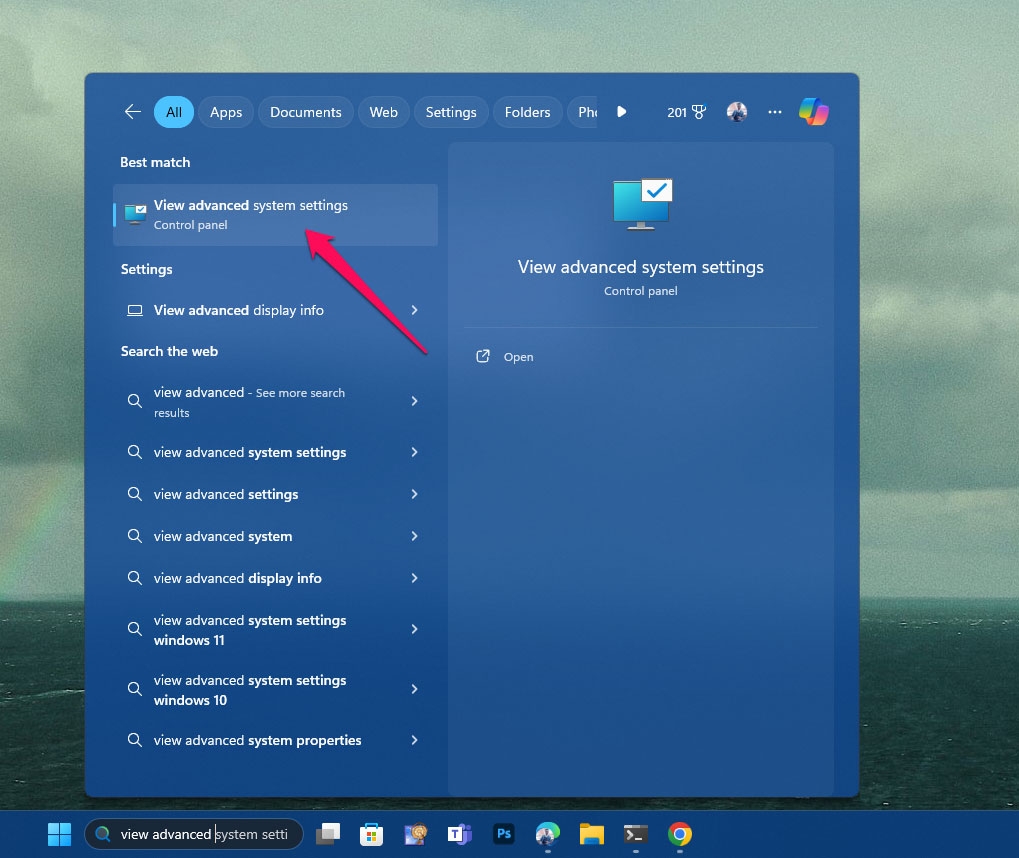Select the All filter tab
The image size is (1019, 858).
pyautogui.click(x=174, y=112)
